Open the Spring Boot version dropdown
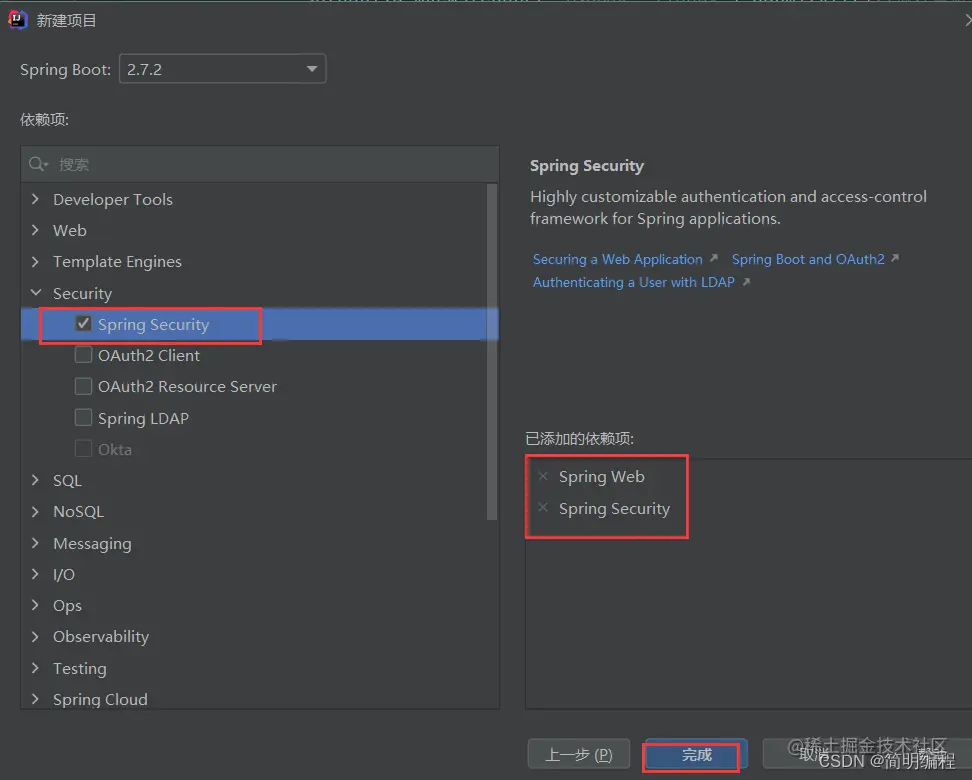This screenshot has height=780, width=972. 223,69
